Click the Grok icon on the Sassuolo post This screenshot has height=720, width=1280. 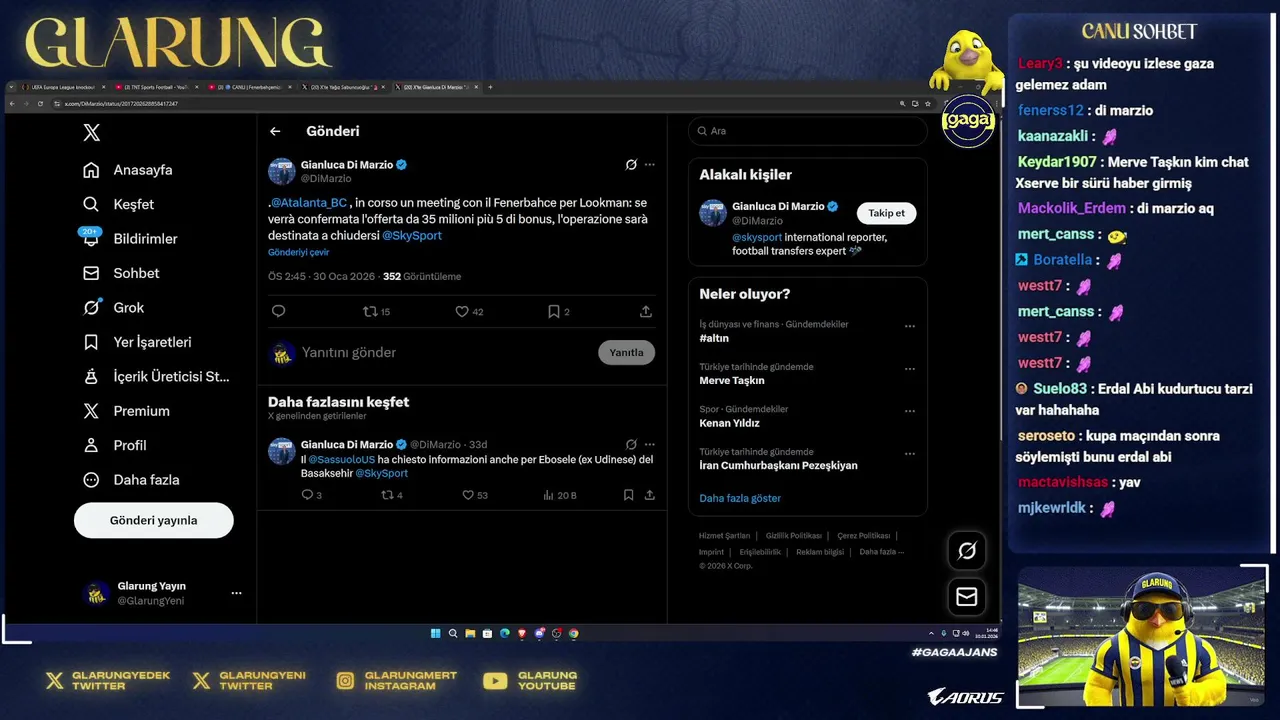631,444
